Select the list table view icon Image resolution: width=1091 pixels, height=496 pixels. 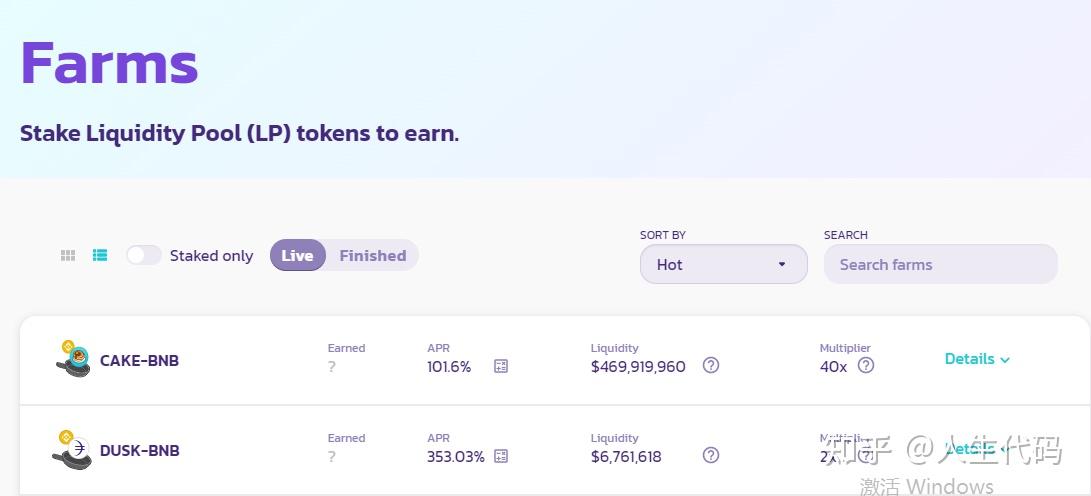coord(100,255)
